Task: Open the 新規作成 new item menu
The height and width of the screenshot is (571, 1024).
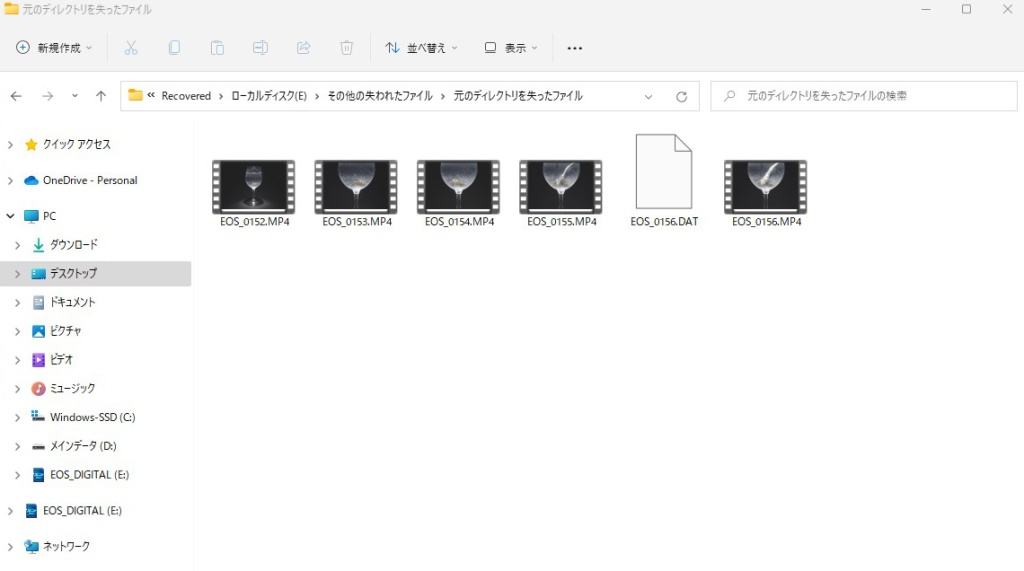Action: pos(54,48)
